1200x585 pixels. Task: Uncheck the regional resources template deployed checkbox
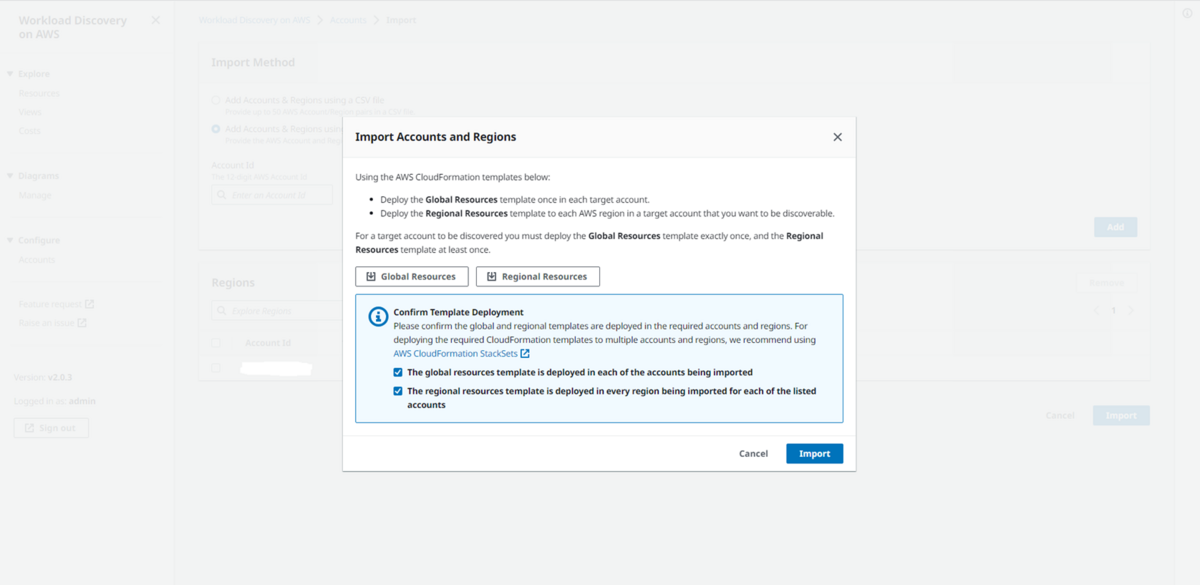[398, 391]
